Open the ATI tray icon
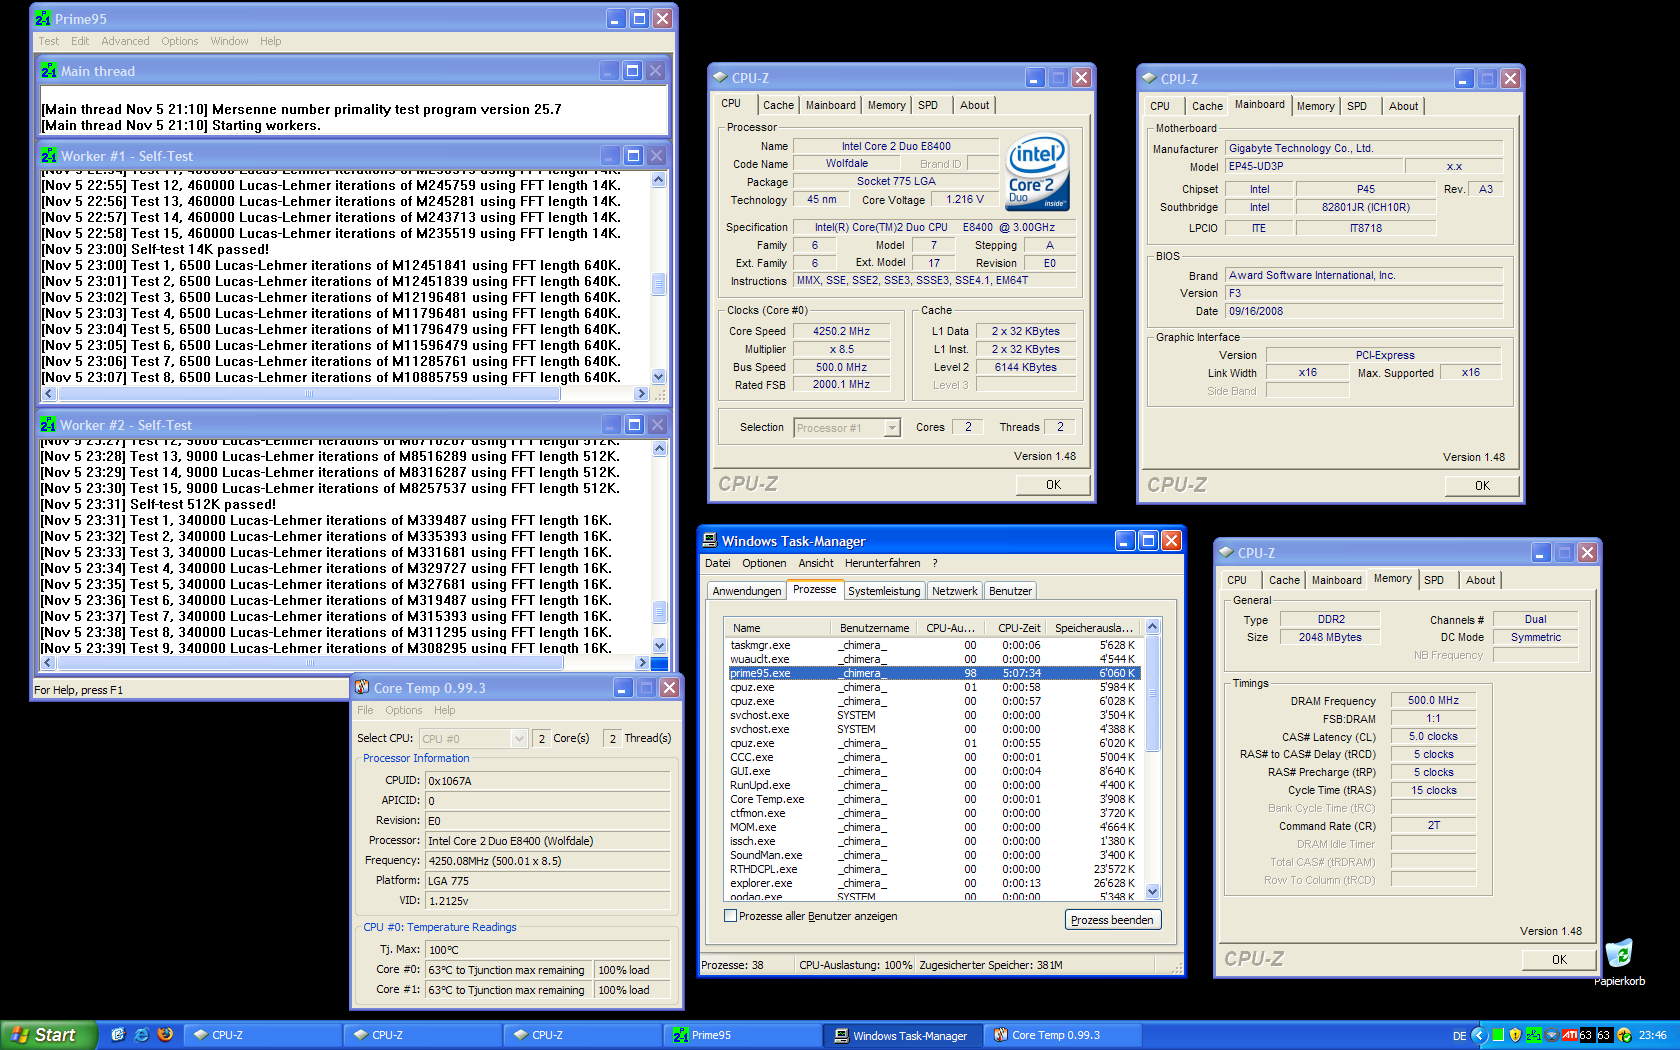 [1570, 1035]
